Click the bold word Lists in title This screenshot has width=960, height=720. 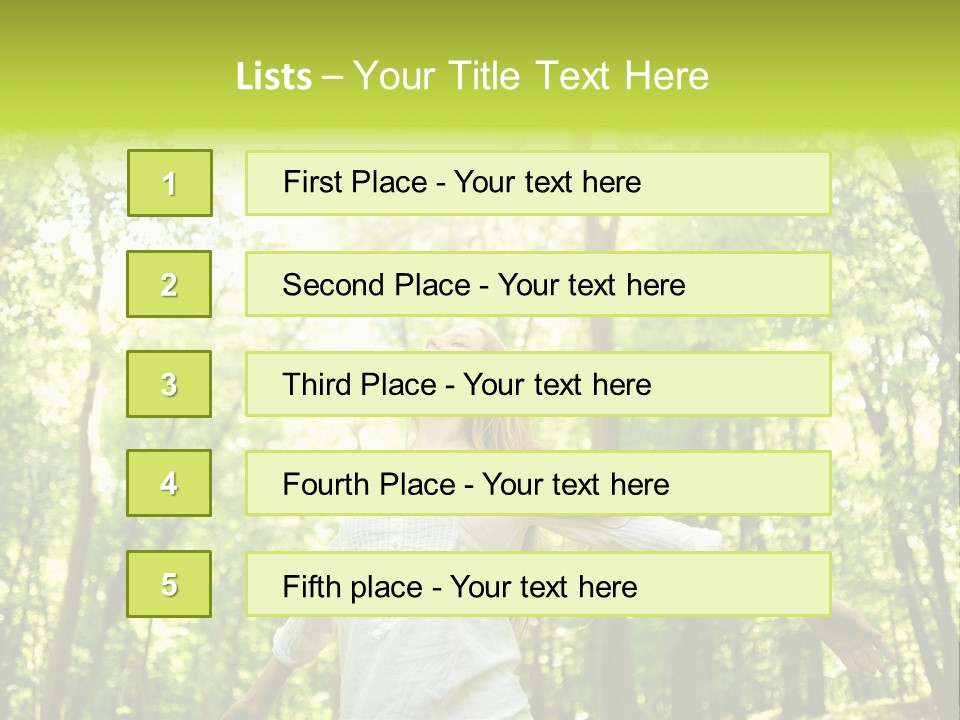coord(273,76)
